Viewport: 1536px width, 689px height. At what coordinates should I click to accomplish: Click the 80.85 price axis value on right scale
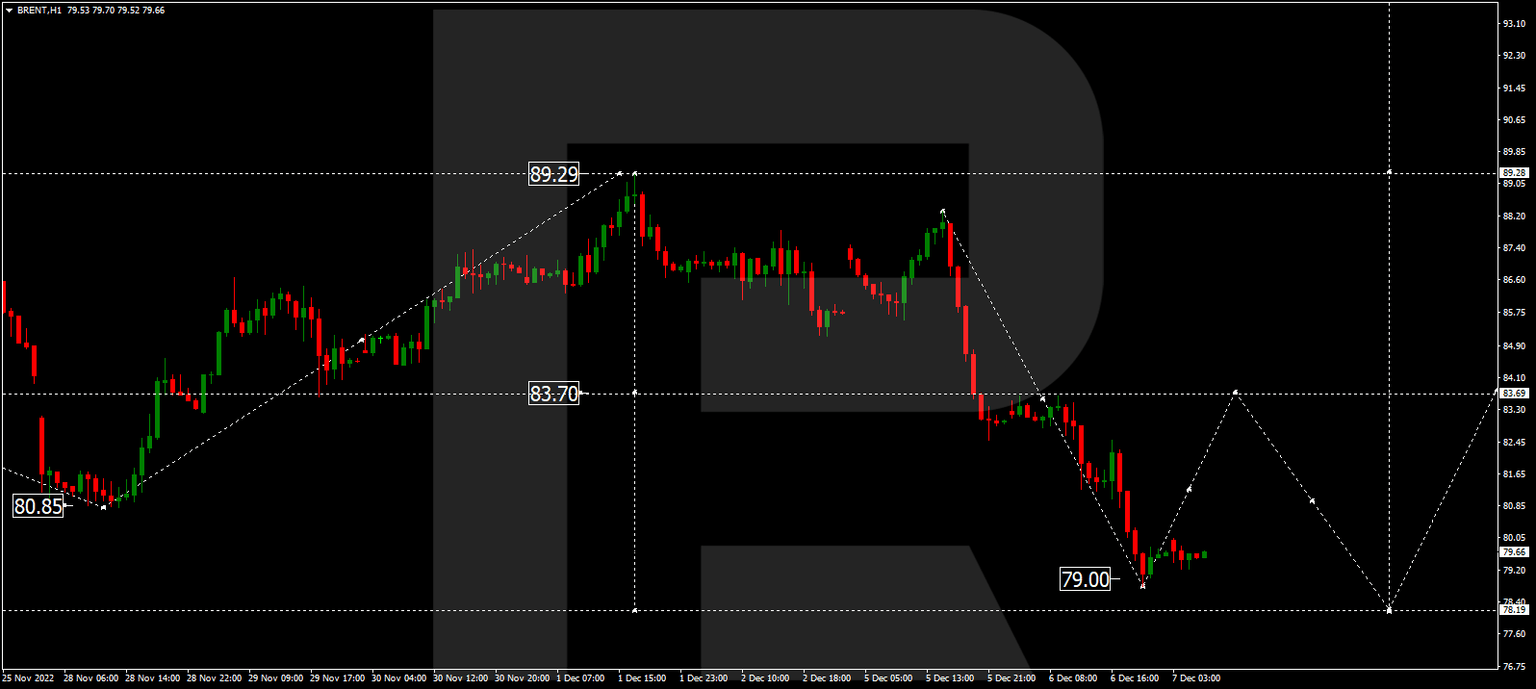[1513, 506]
